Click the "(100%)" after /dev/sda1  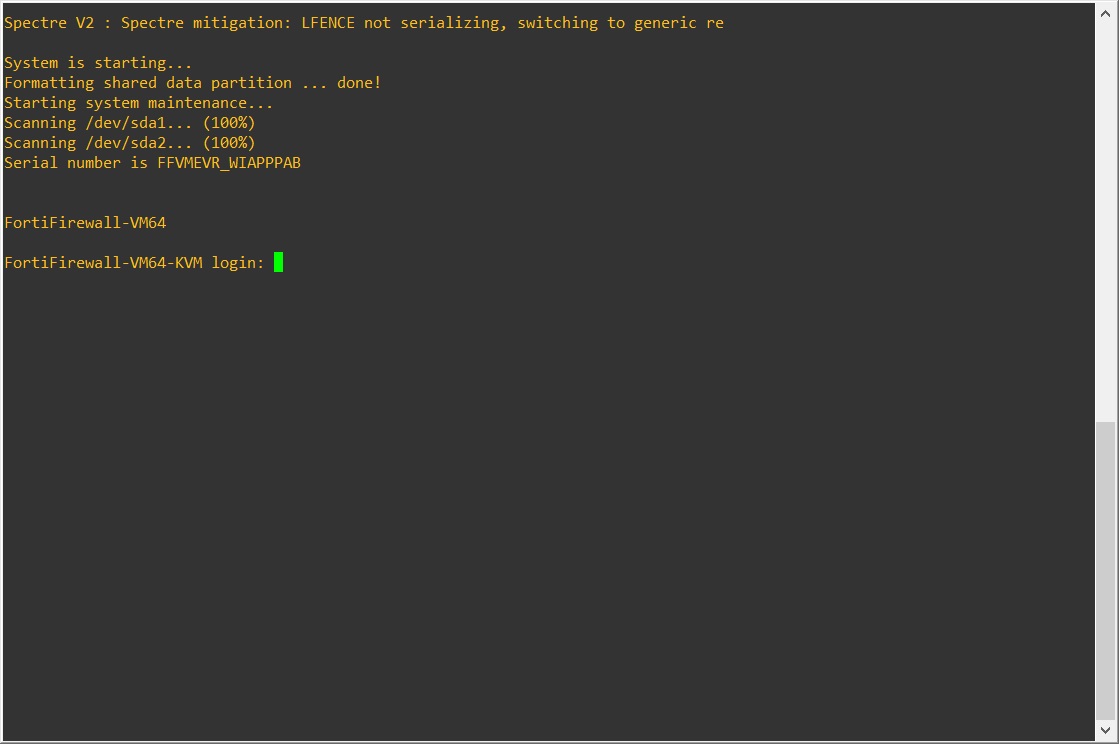pos(229,123)
